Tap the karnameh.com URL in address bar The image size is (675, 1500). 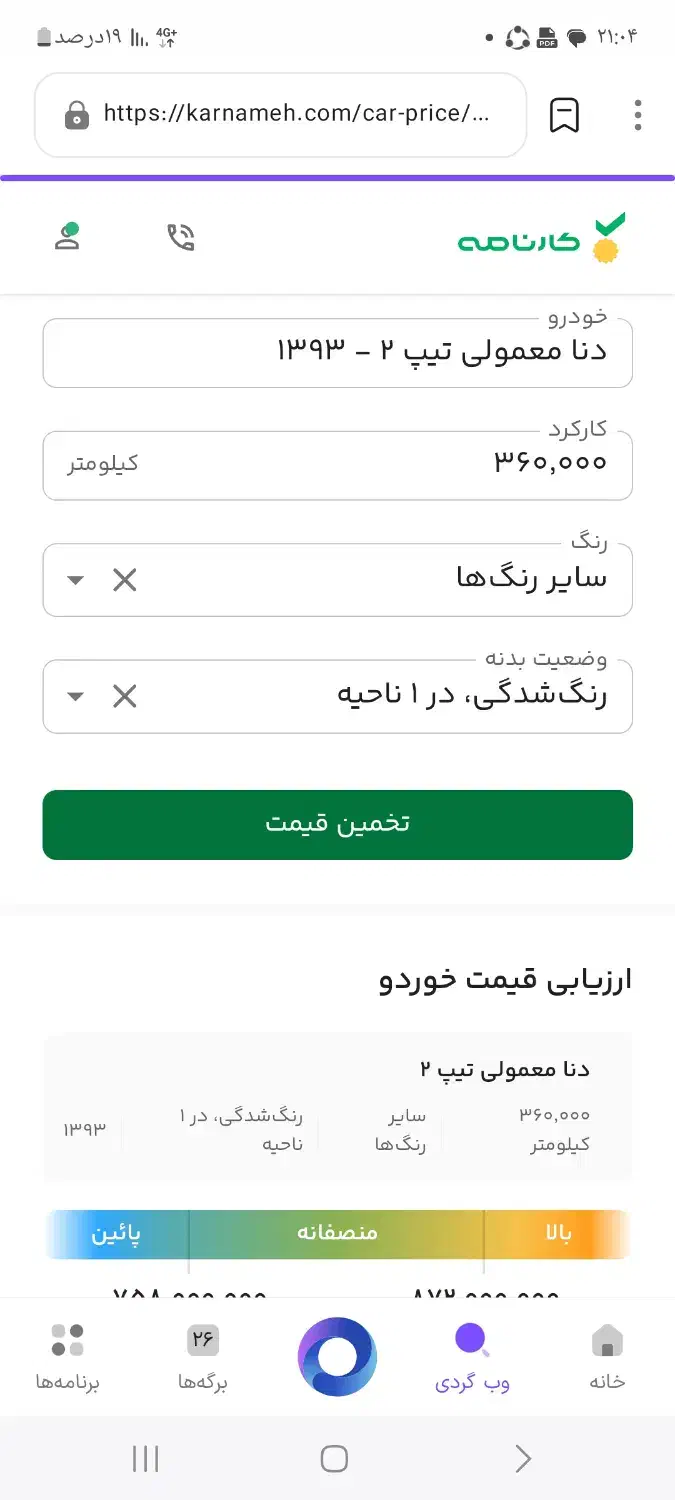[x=290, y=115]
